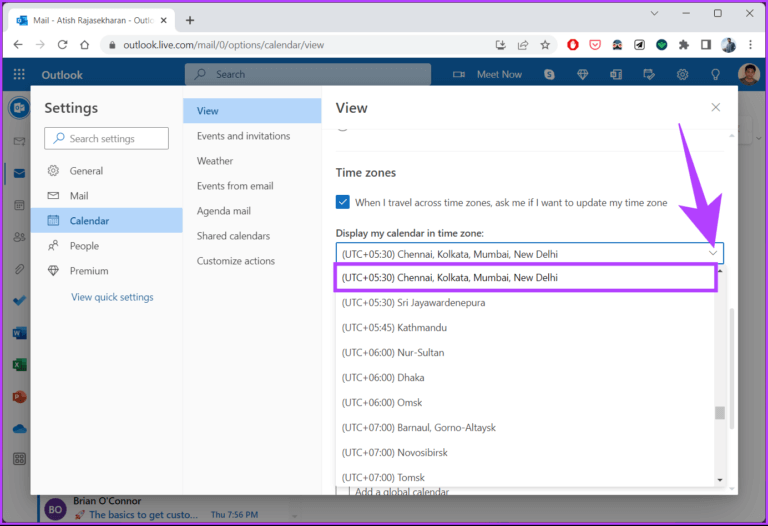The image size is (768, 526).
Task: Open the People settings category
Action: [x=107, y=246]
